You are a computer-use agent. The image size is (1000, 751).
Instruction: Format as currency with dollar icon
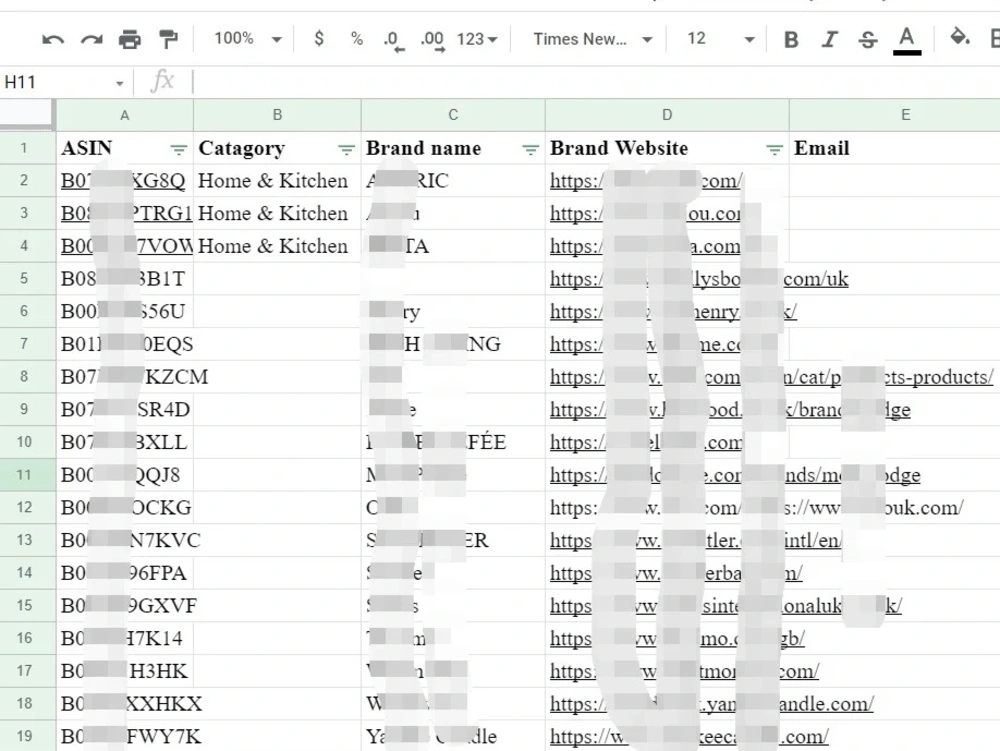(x=319, y=39)
